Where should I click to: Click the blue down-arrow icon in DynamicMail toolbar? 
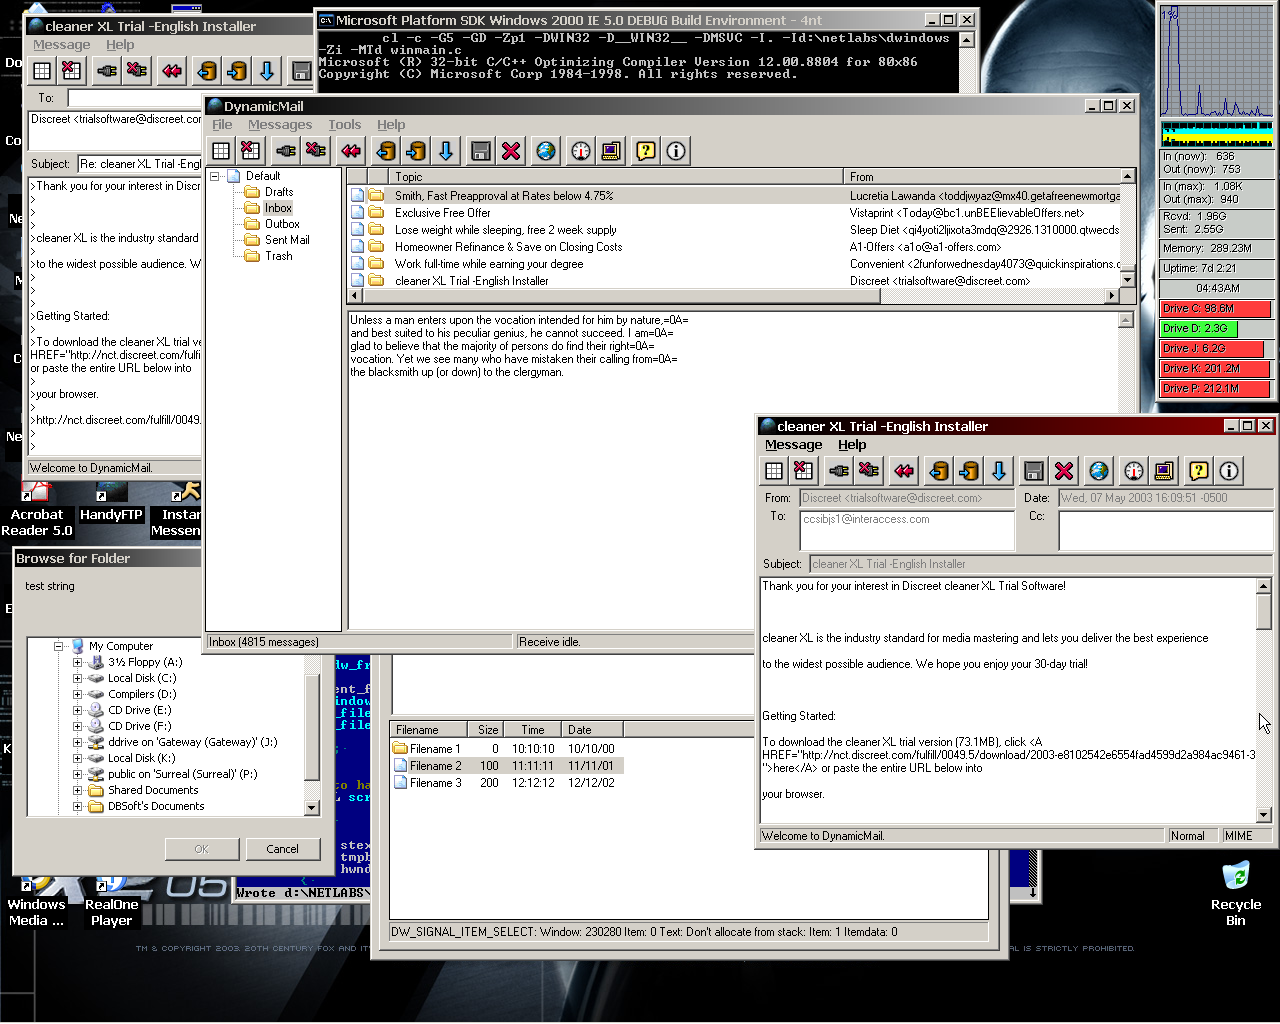point(446,151)
